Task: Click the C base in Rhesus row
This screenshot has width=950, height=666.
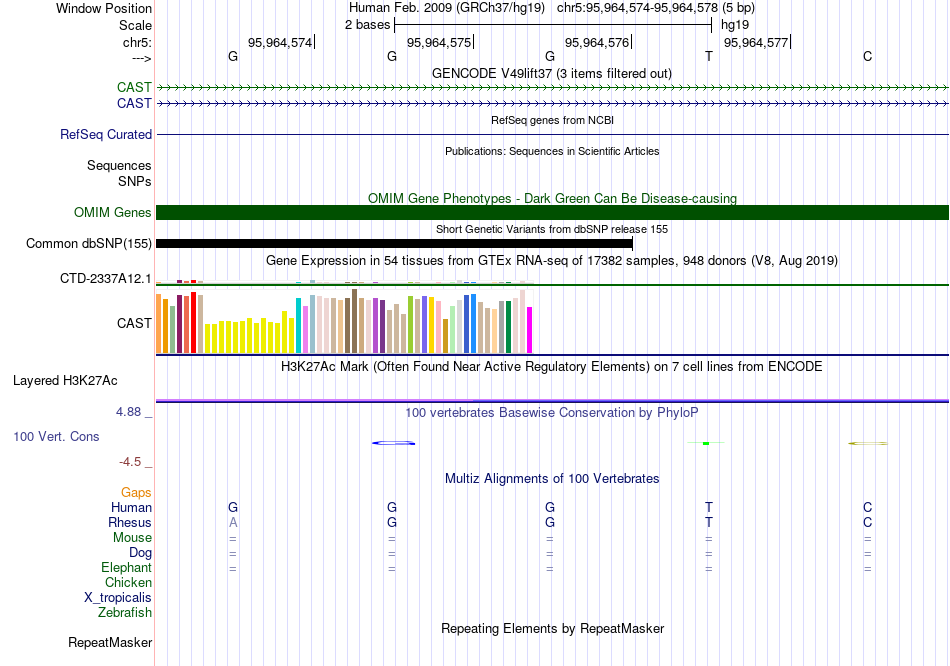Action: coord(868,522)
